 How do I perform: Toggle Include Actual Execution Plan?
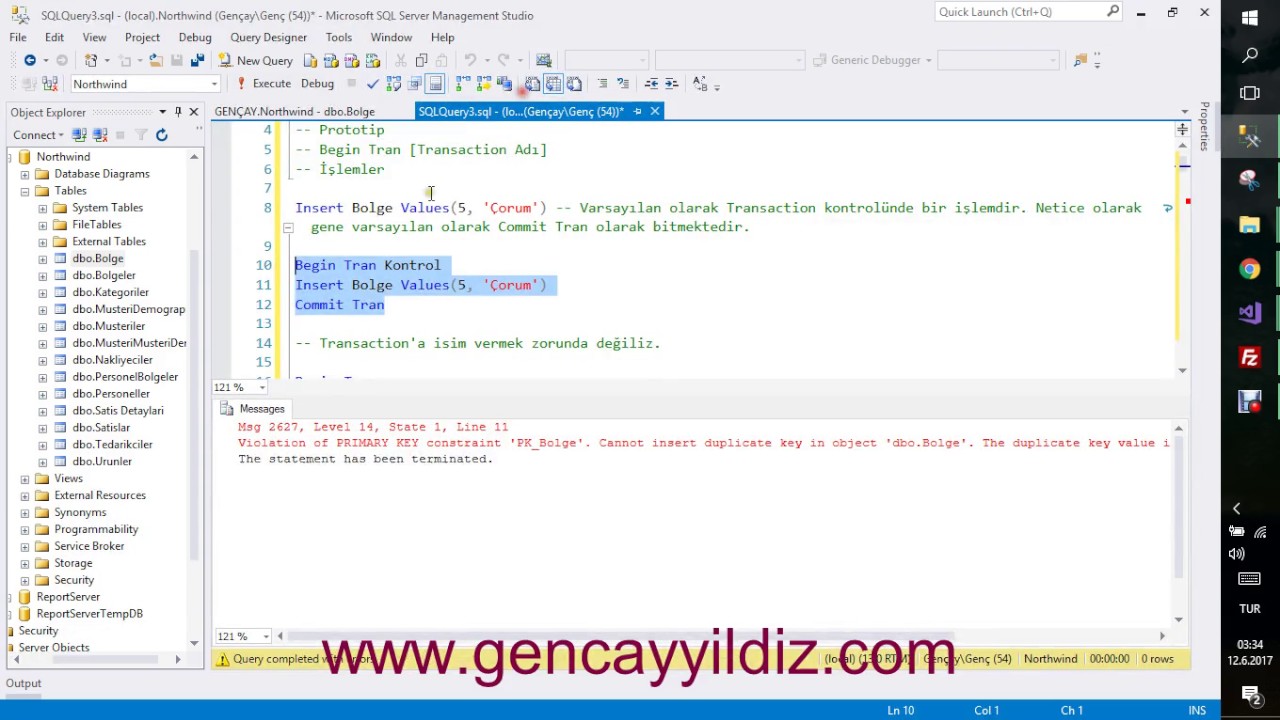[463, 84]
